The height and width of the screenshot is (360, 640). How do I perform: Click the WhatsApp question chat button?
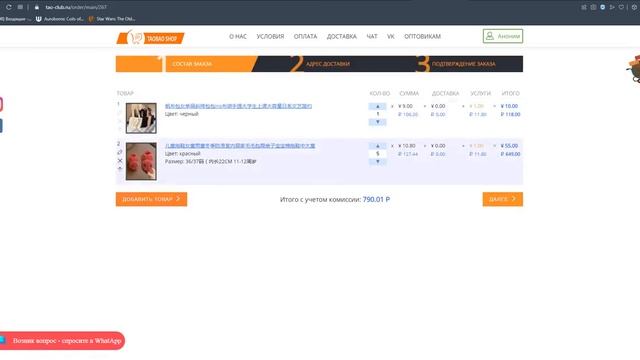click(x=62, y=340)
